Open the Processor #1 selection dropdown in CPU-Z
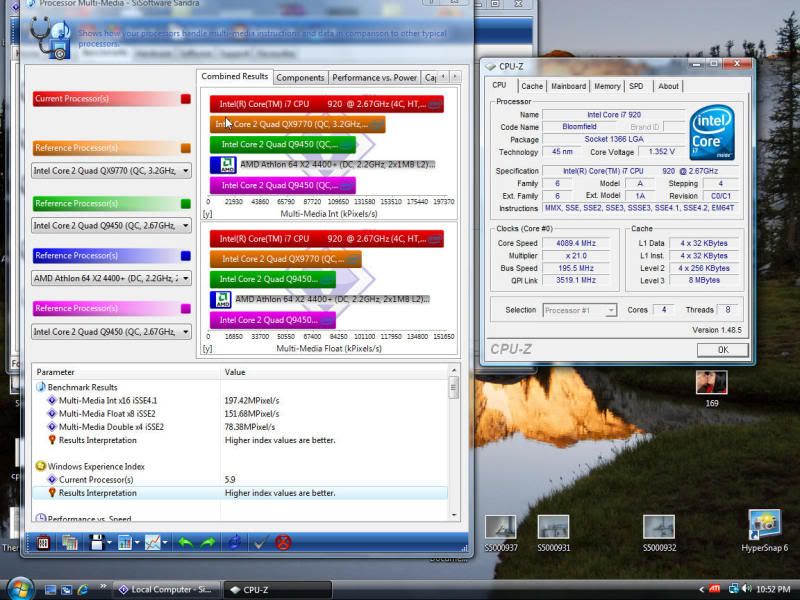The height and width of the screenshot is (600, 800). (x=580, y=310)
